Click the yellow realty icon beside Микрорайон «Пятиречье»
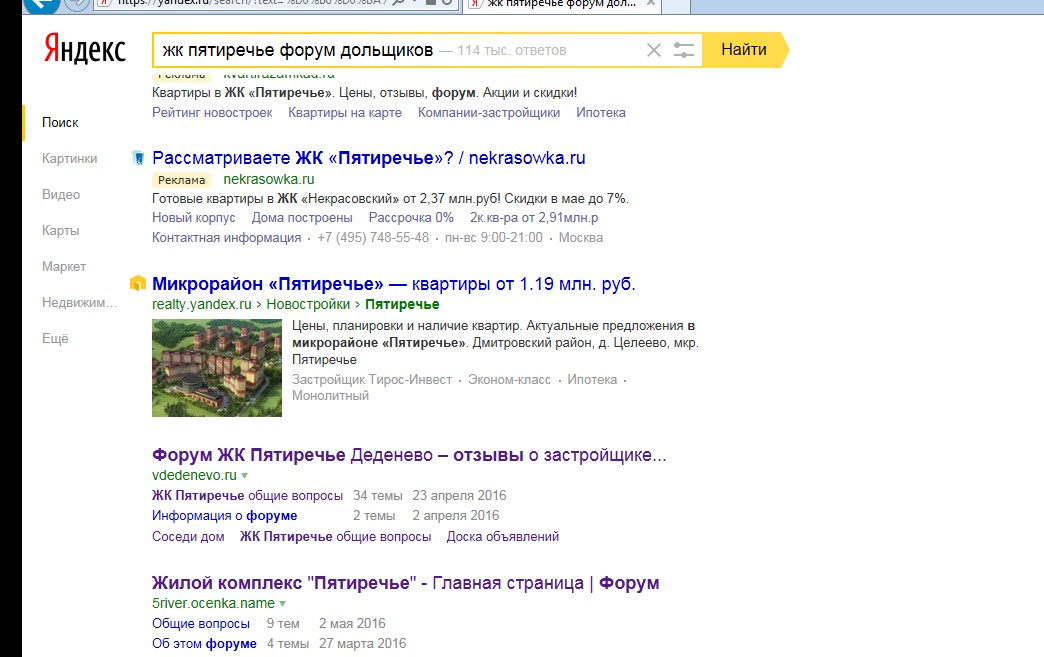 138,284
